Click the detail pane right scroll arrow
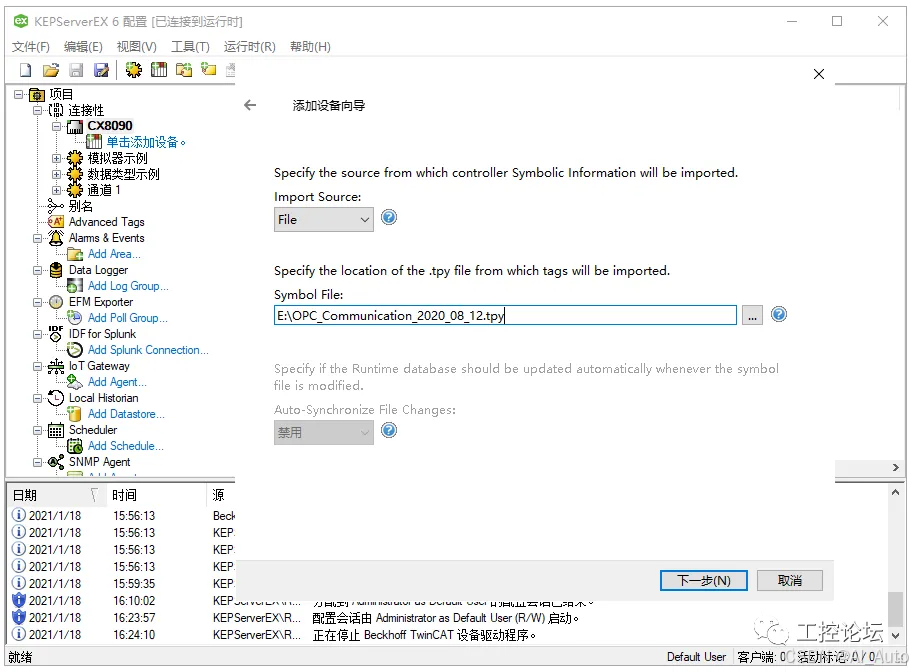 tap(896, 468)
